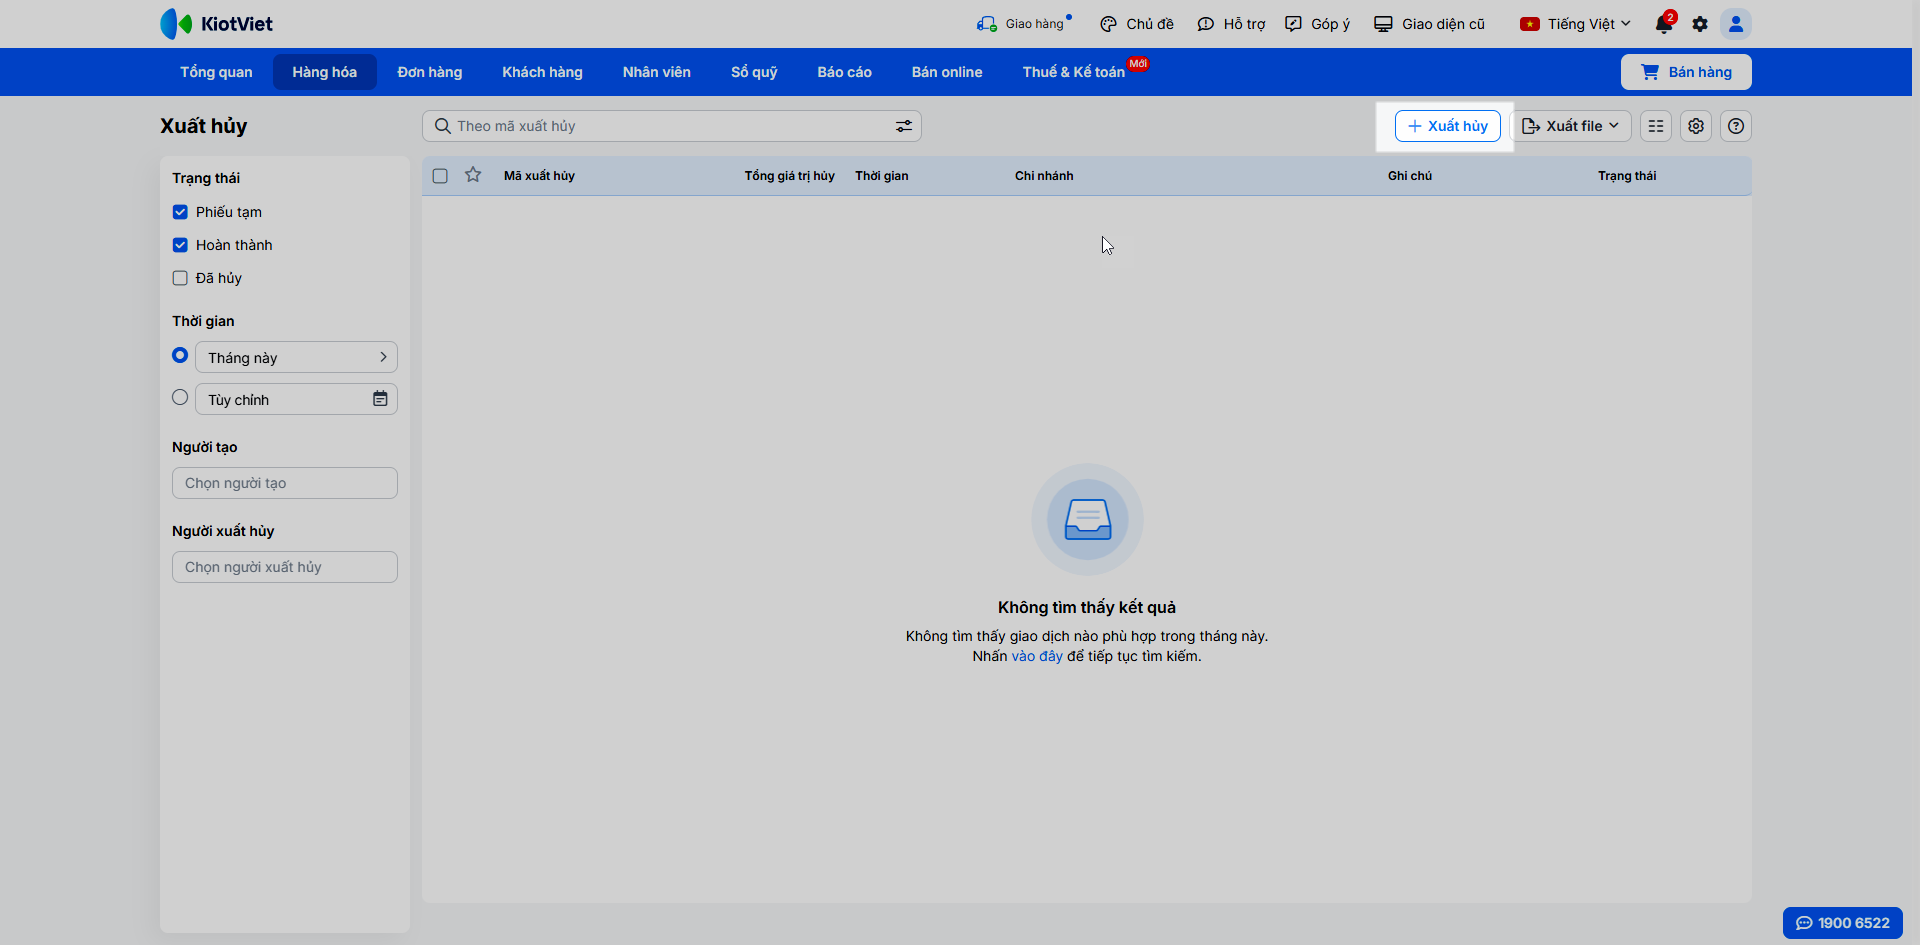Image resolution: width=1920 pixels, height=945 pixels.
Task: Open the Khách hàng menu
Action: click(x=542, y=72)
